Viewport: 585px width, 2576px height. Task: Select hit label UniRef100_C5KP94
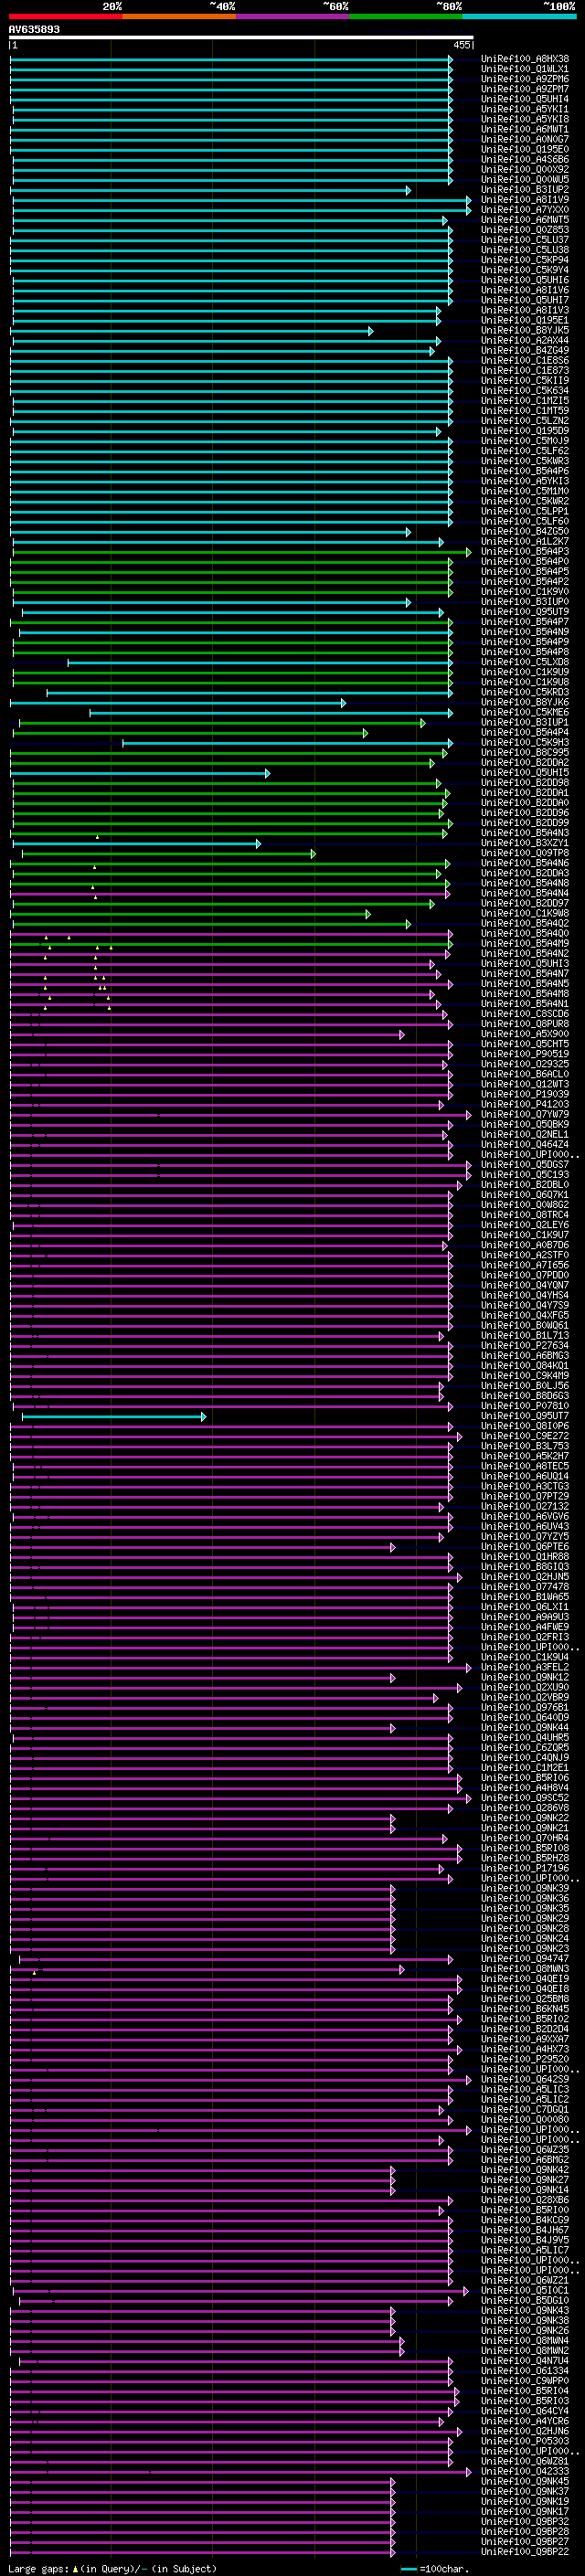(525, 260)
